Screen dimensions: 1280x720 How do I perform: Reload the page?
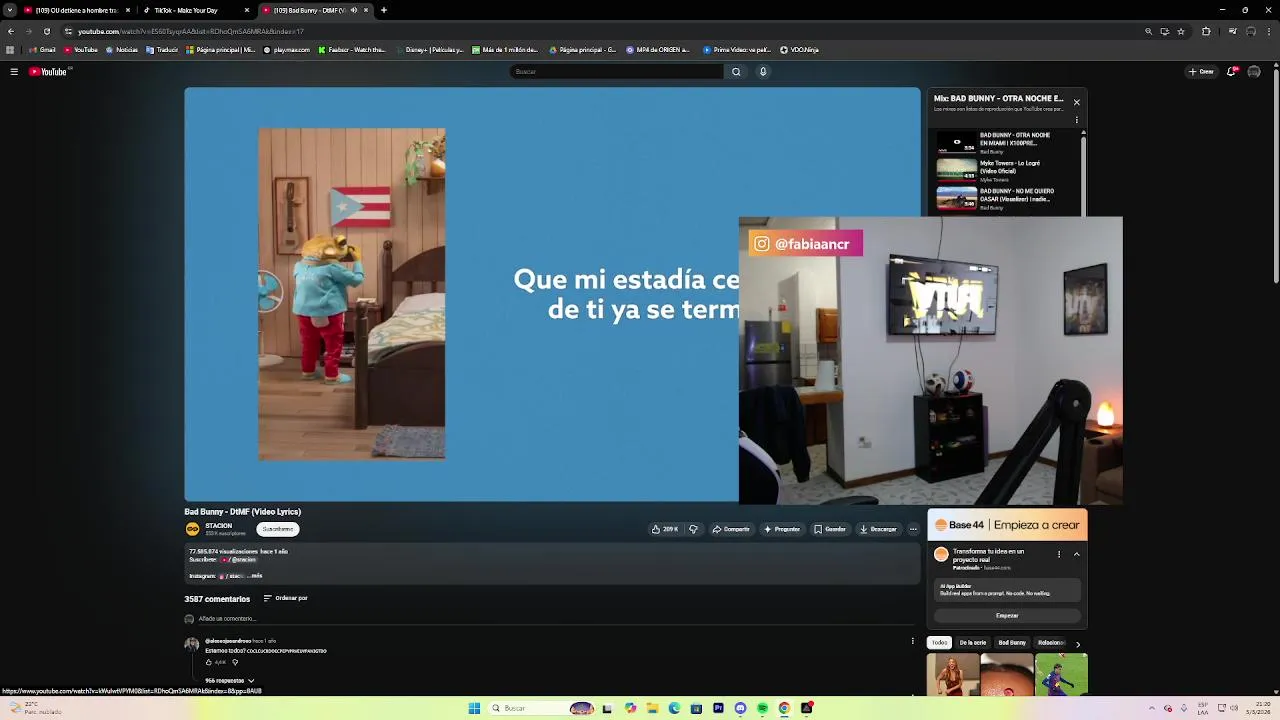pyautogui.click(x=46, y=31)
